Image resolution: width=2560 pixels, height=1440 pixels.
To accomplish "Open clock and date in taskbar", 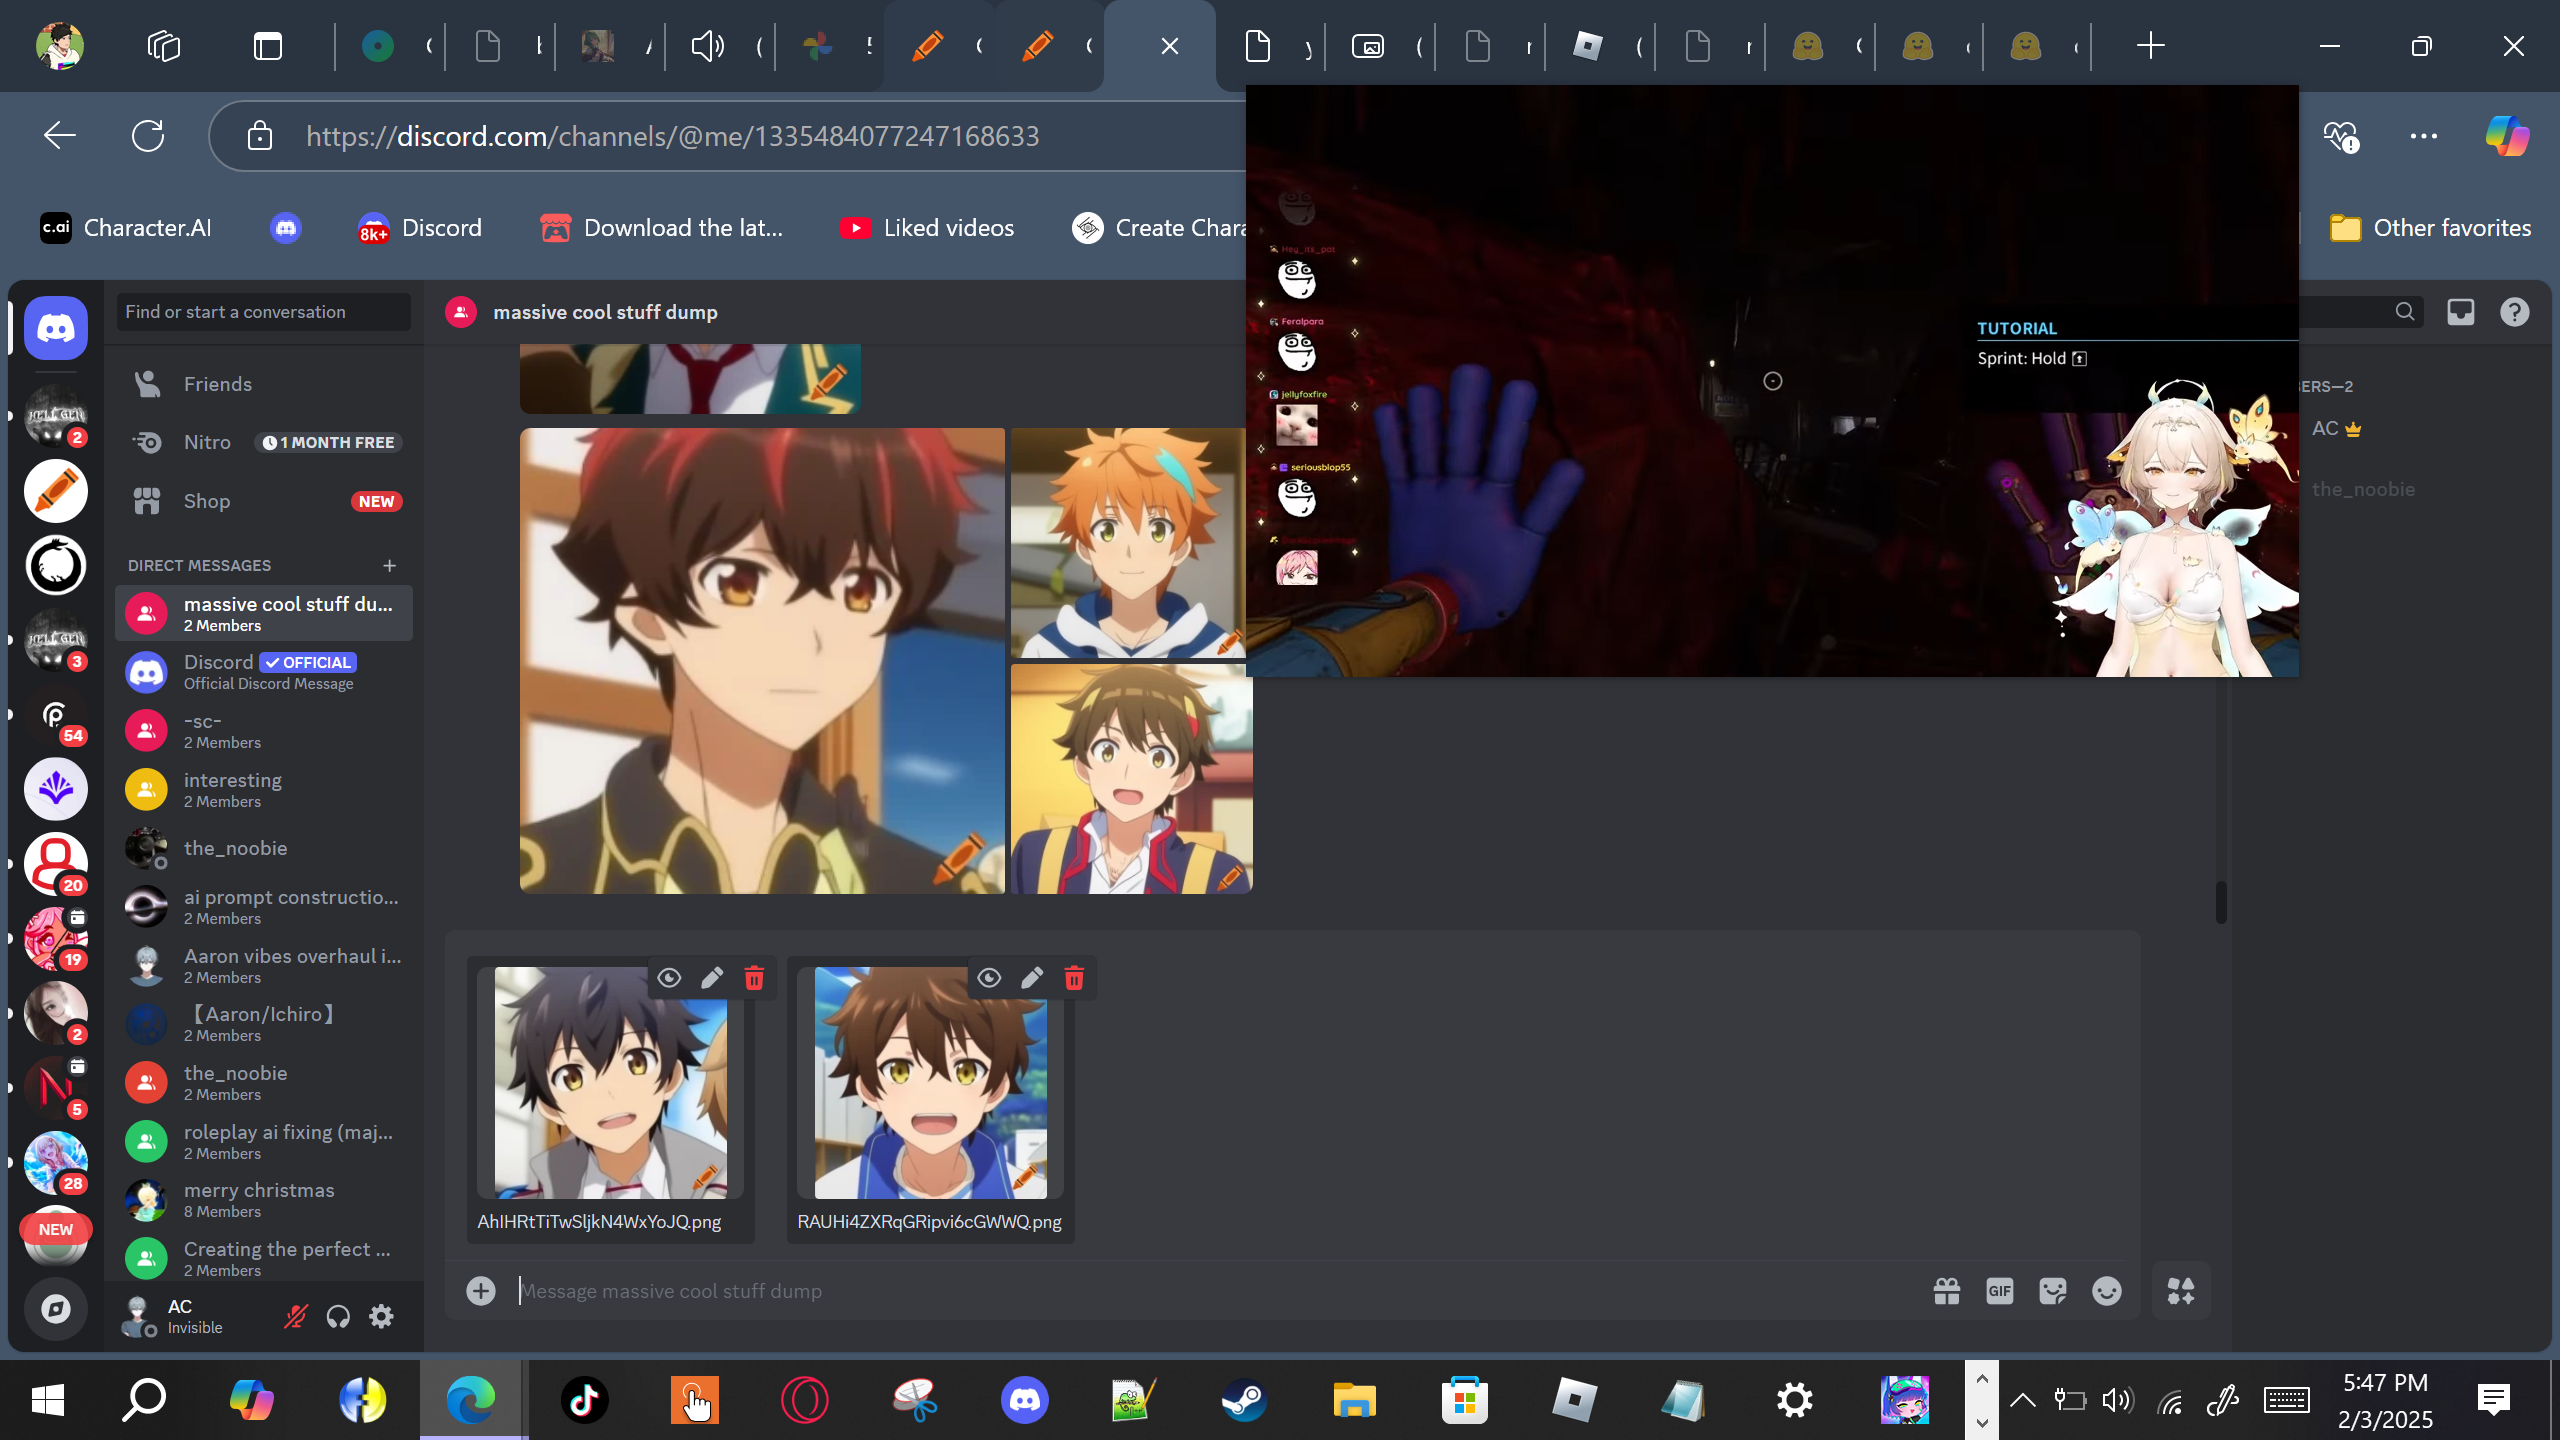I will point(2386,1400).
